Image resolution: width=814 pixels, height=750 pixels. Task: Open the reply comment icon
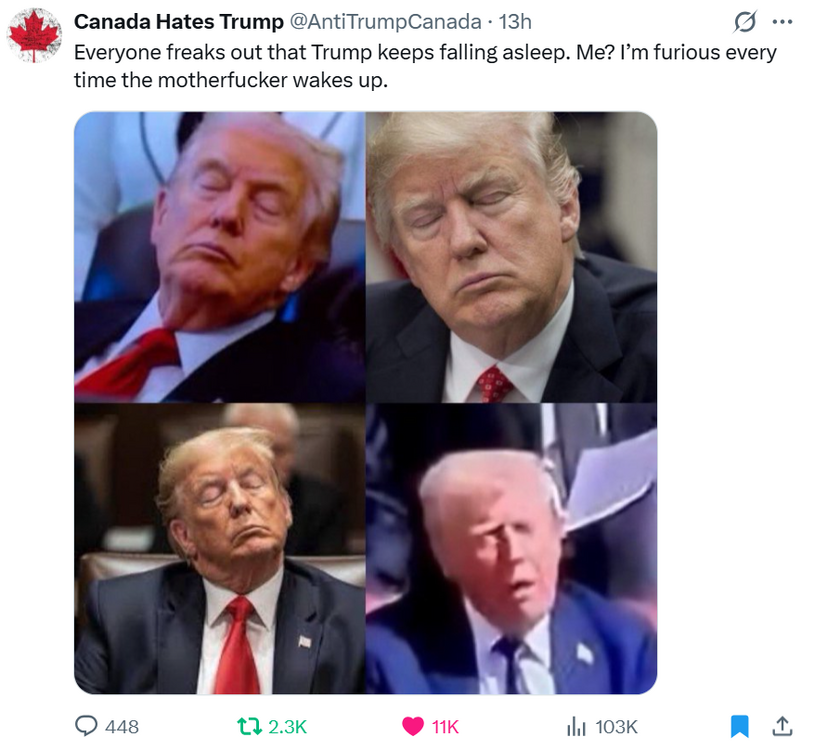(86, 726)
